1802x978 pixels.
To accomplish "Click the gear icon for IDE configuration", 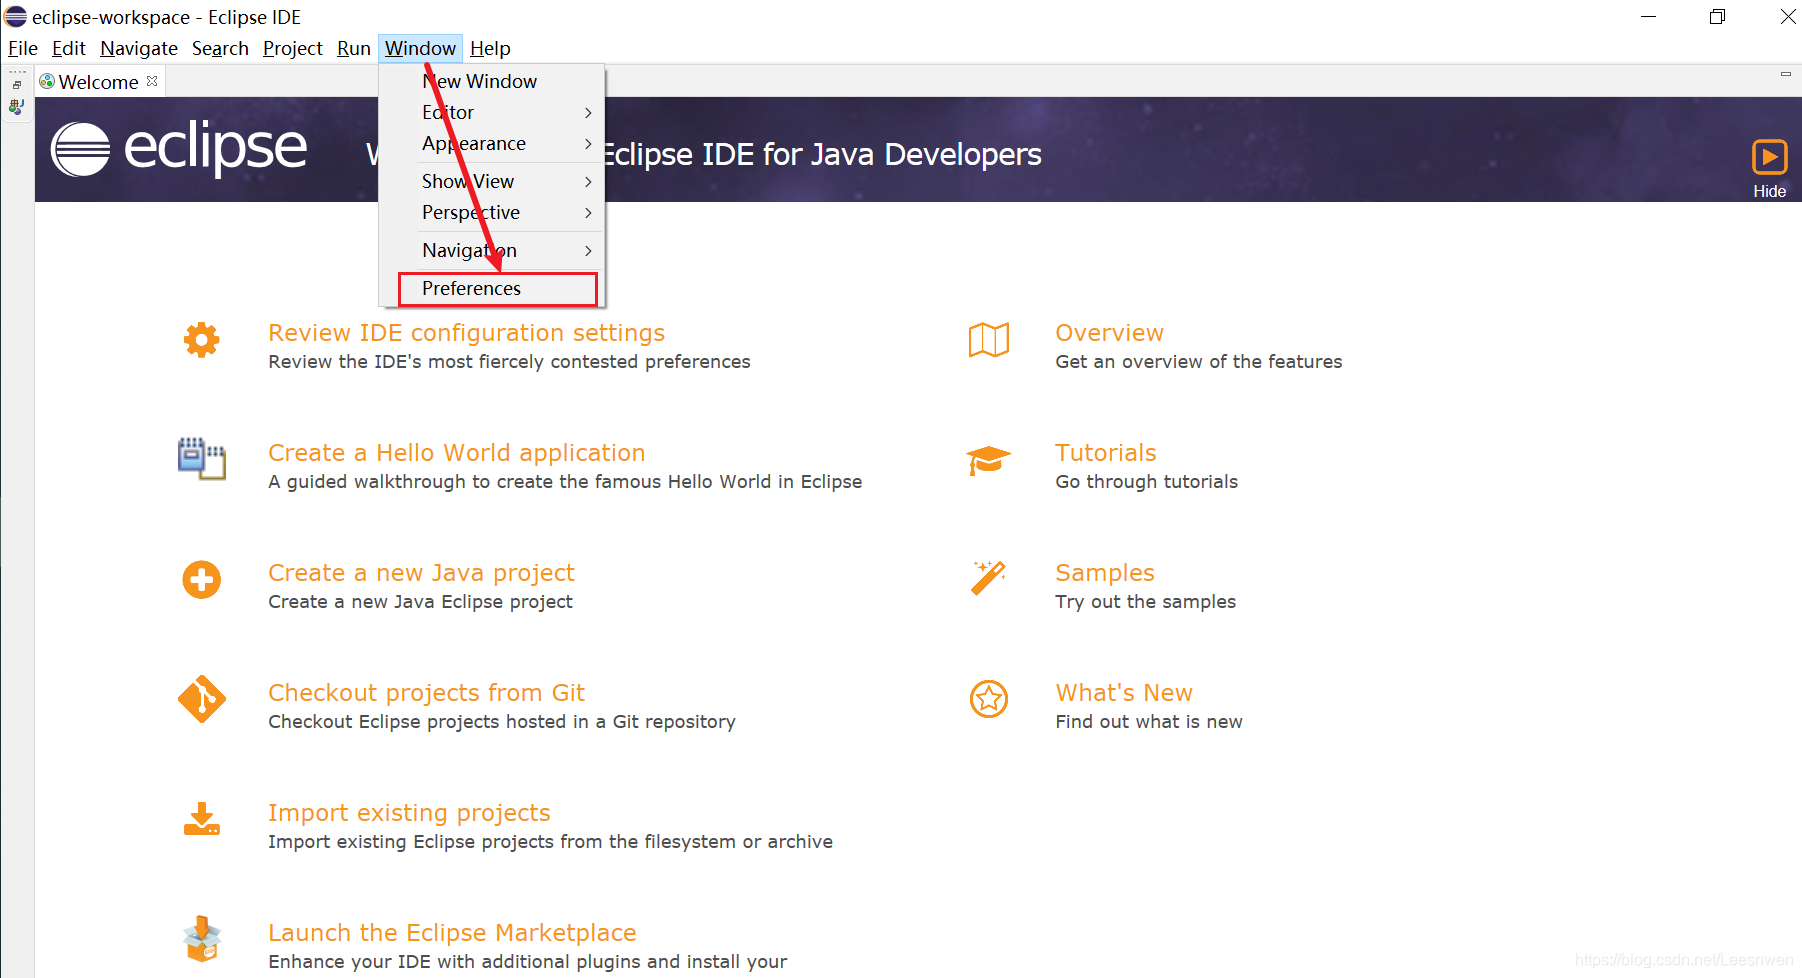I will [202, 340].
